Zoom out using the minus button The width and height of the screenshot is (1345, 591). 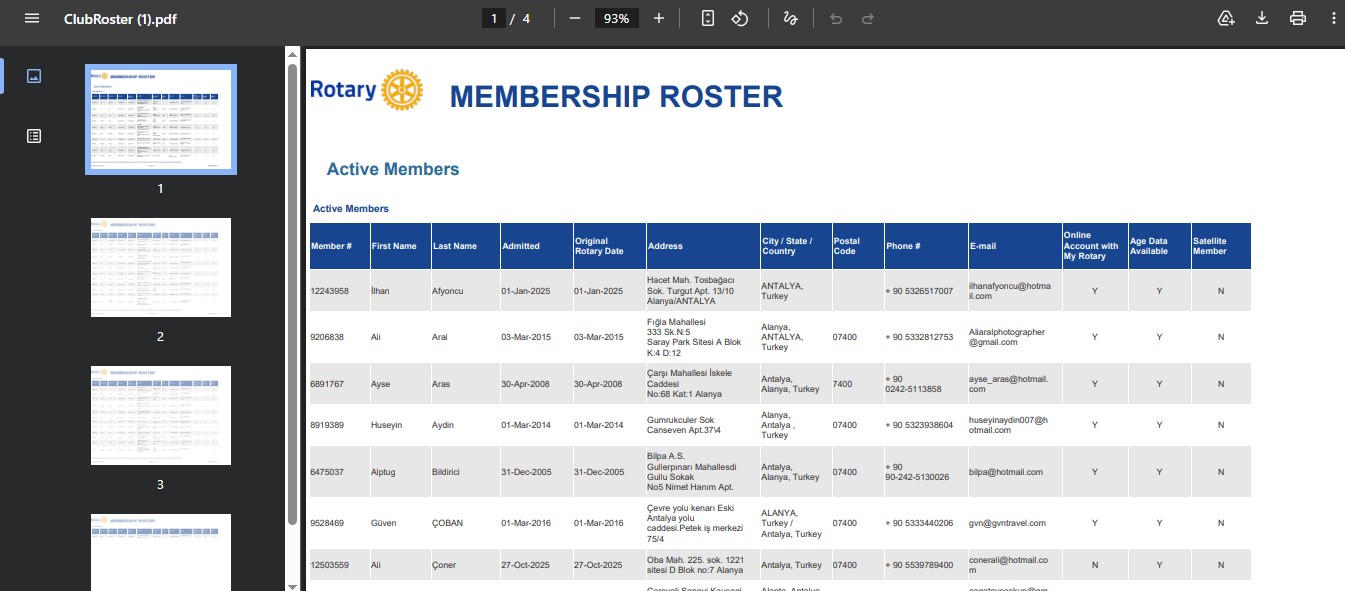tap(575, 19)
